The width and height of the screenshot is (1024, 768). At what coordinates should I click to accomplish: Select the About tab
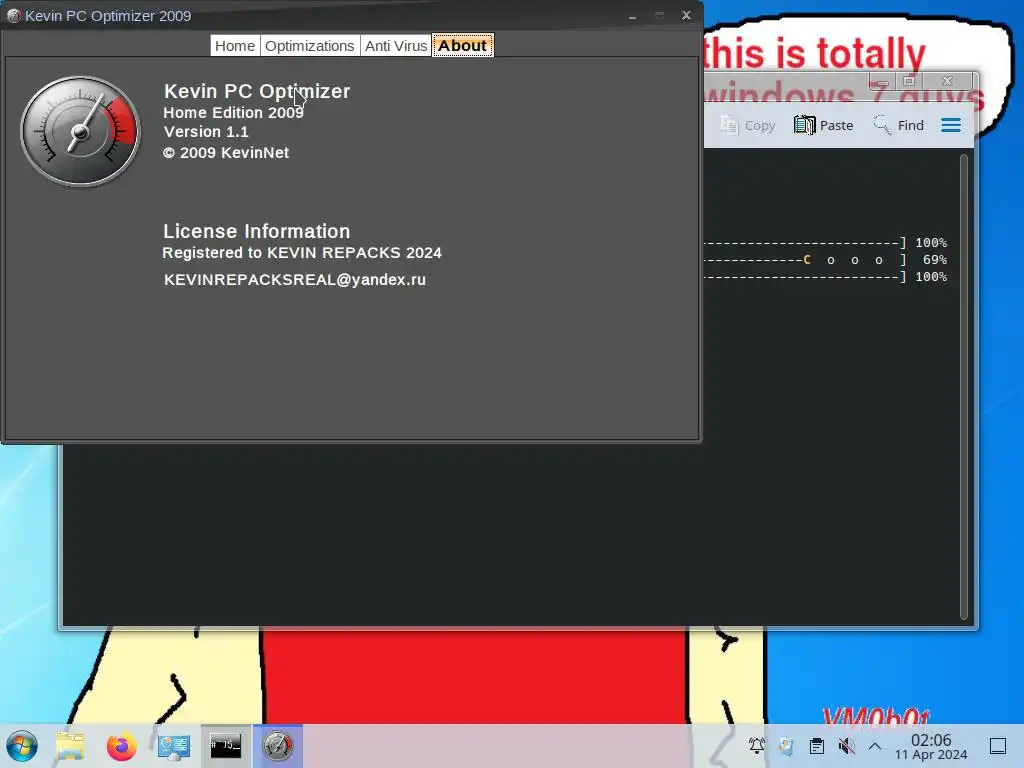click(462, 46)
